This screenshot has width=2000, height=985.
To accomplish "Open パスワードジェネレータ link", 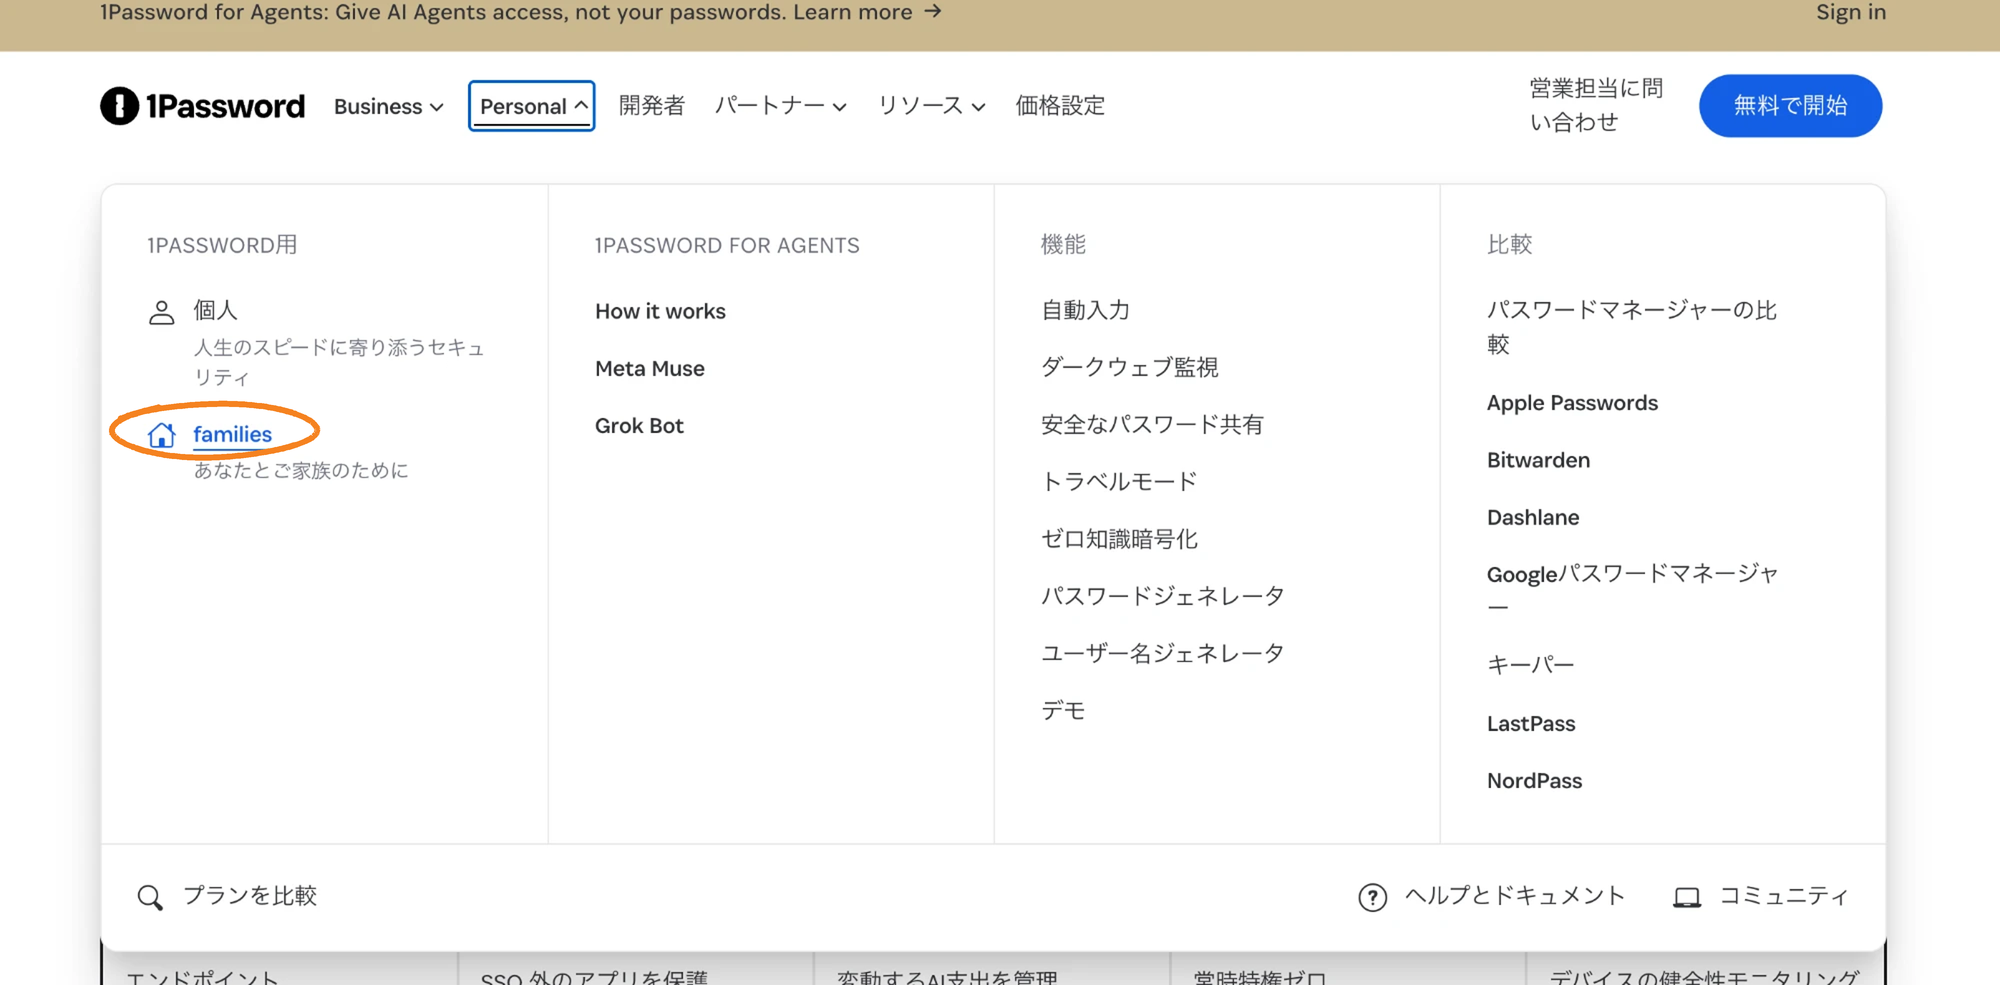I will pyautogui.click(x=1163, y=596).
